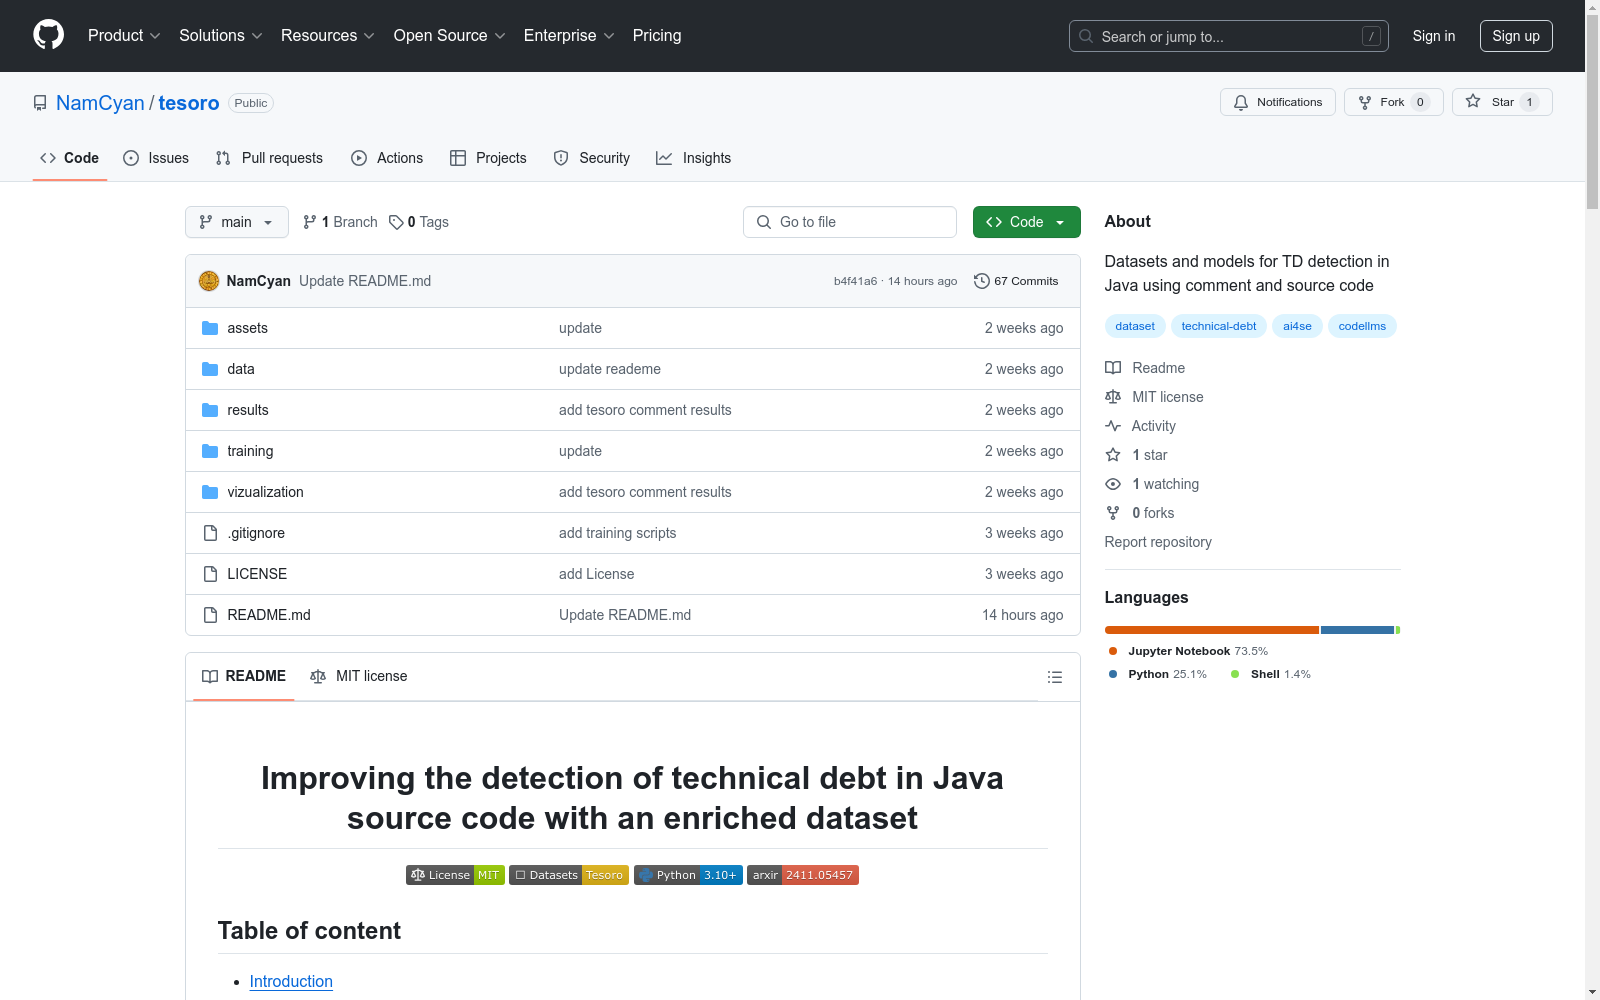Viewport: 1600px width, 1000px height.
Task: Star the tesoro repository
Action: (x=1502, y=102)
